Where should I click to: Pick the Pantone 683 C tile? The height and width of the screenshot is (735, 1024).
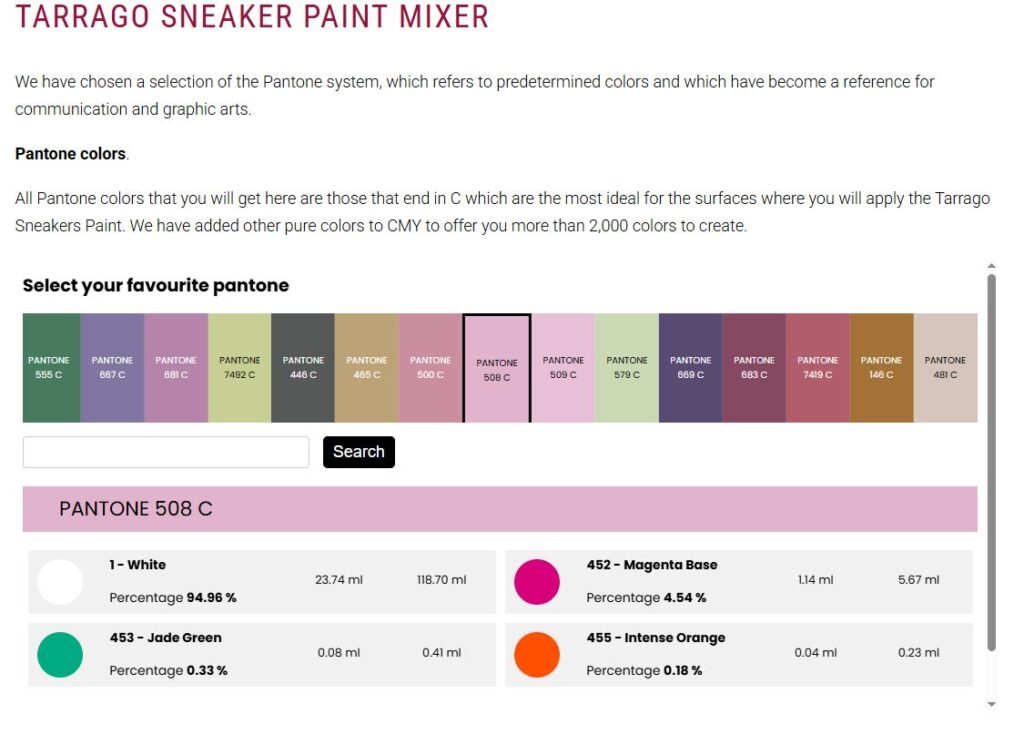click(754, 368)
